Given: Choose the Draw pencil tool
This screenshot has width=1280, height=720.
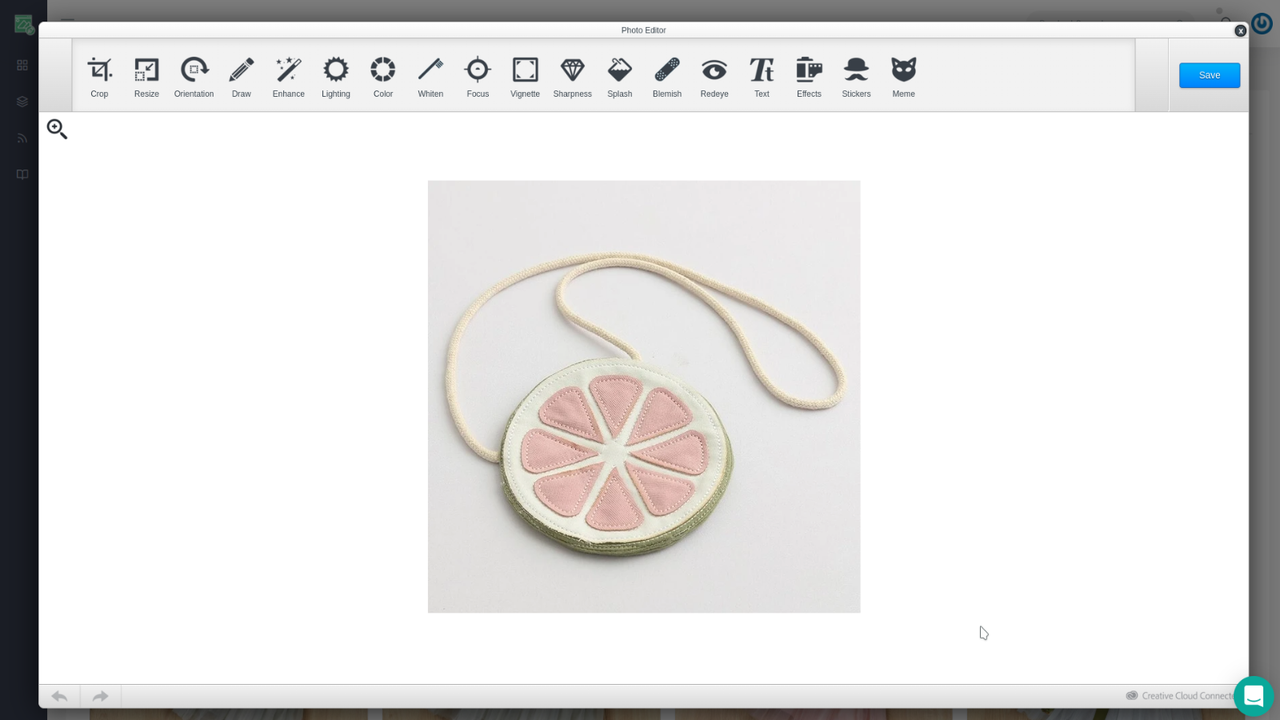Looking at the screenshot, I should click(x=241, y=77).
